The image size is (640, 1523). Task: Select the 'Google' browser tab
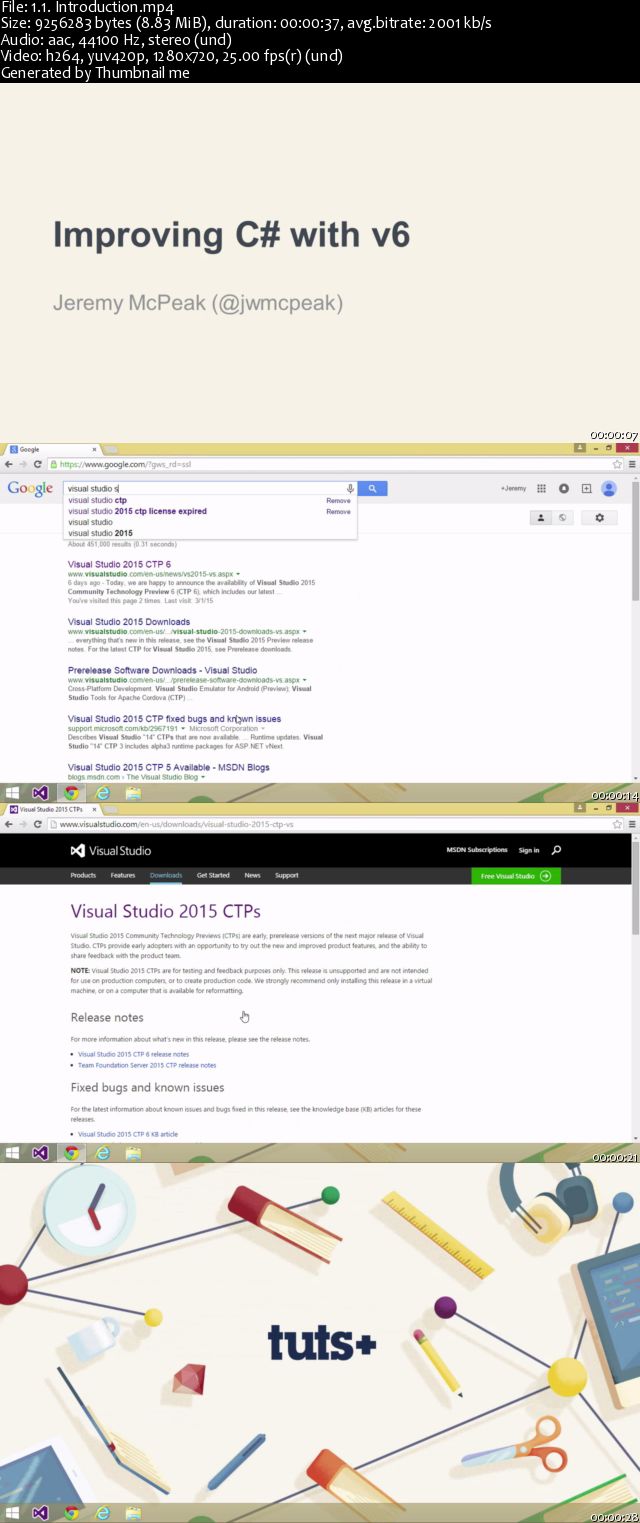(52, 450)
